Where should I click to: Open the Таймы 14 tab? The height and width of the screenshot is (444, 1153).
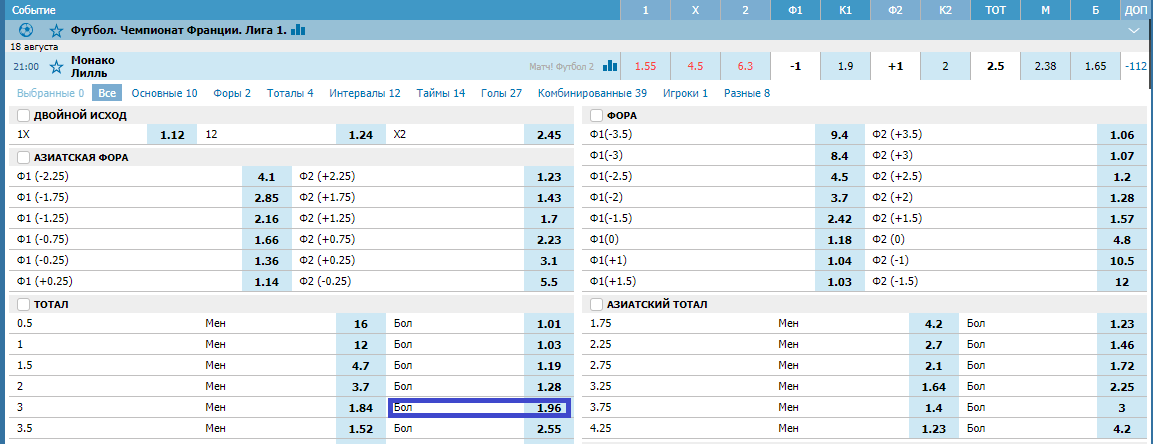[440, 93]
